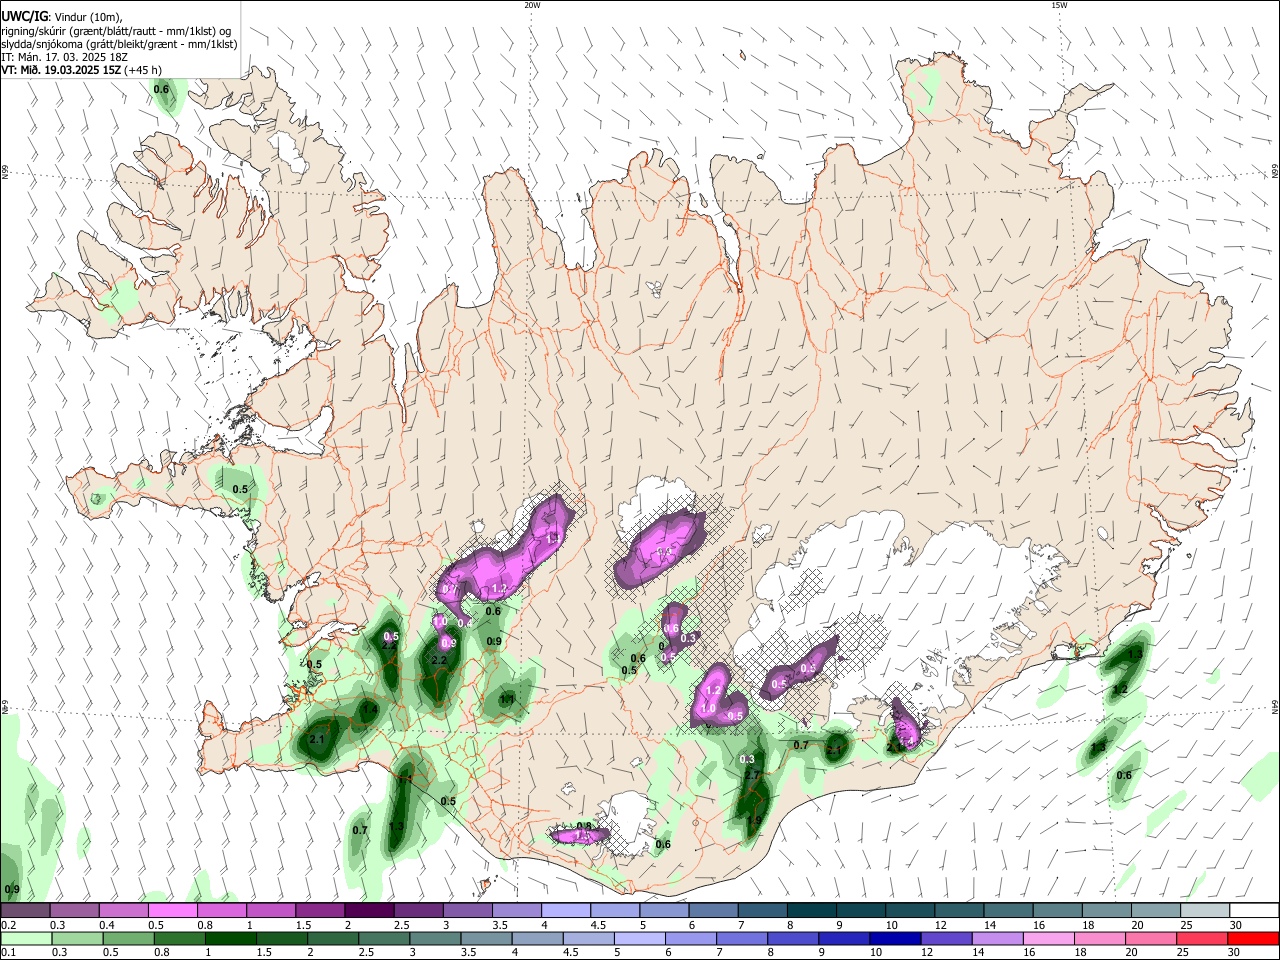Pick the palest green first swatch of lower scale
The height and width of the screenshot is (960, 1280).
point(25,939)
